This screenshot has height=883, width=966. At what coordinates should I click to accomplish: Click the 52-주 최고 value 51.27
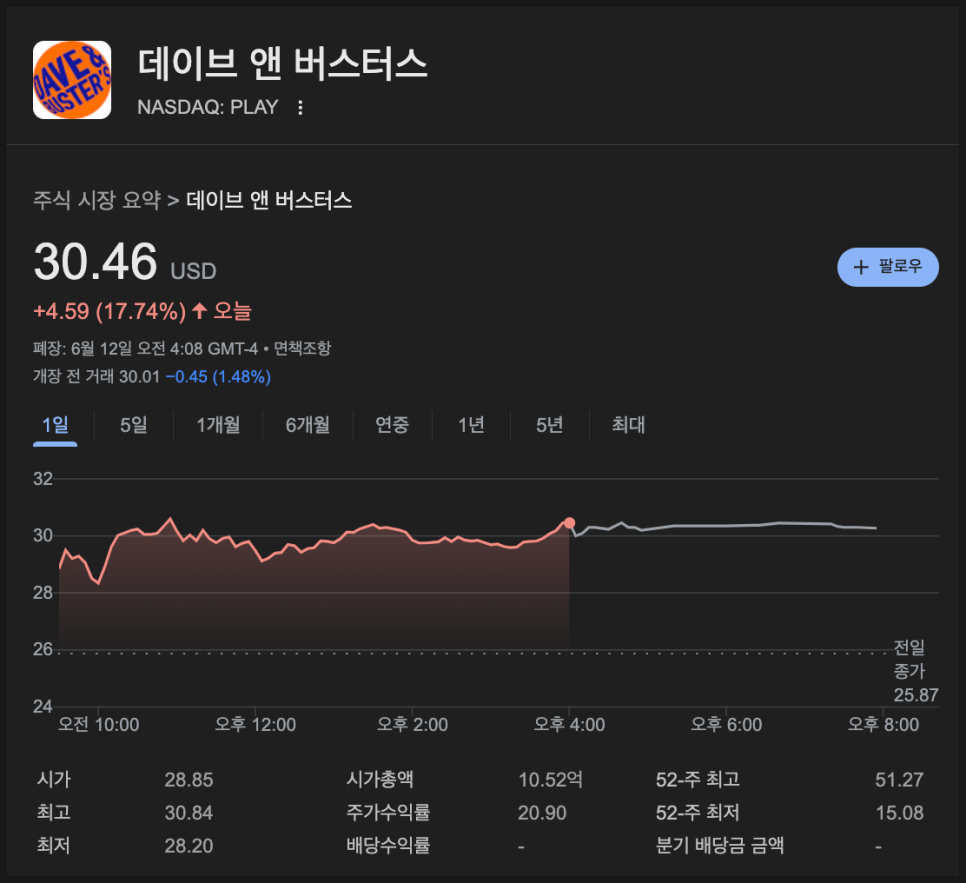click(899, 780)
